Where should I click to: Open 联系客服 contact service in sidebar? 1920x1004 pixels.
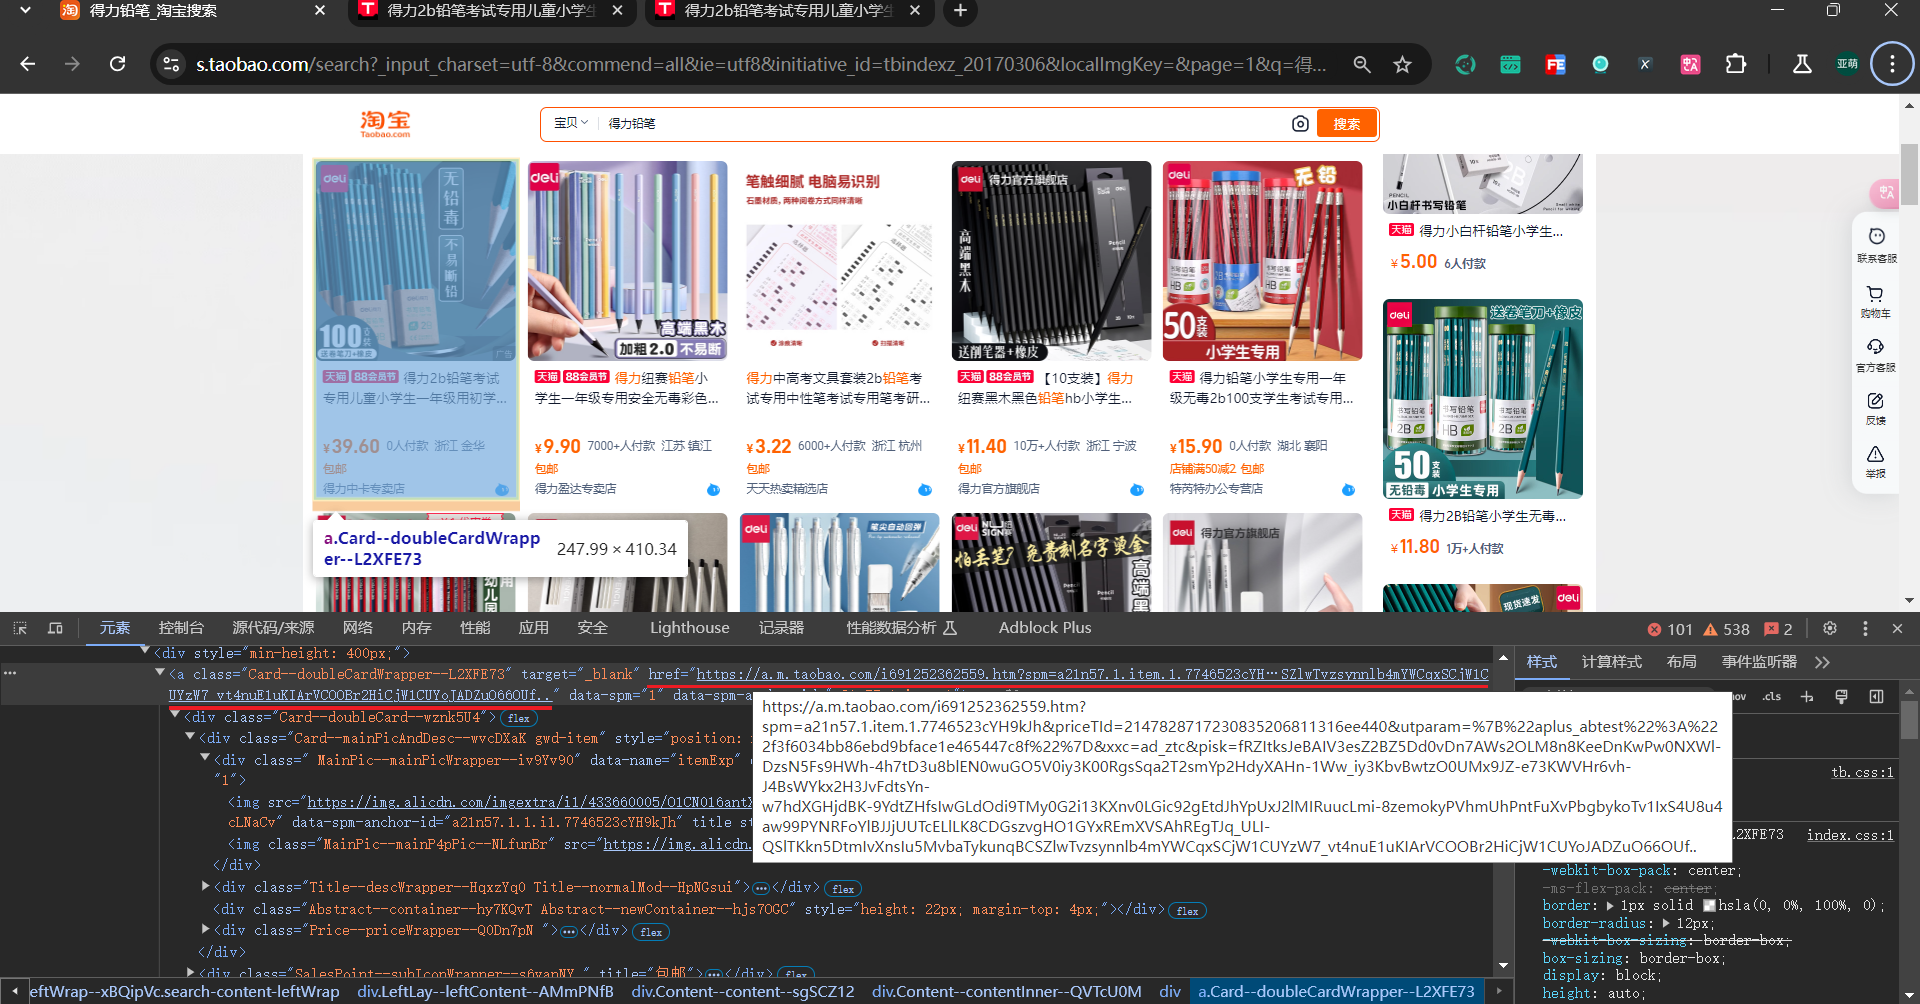[1876, 244]
